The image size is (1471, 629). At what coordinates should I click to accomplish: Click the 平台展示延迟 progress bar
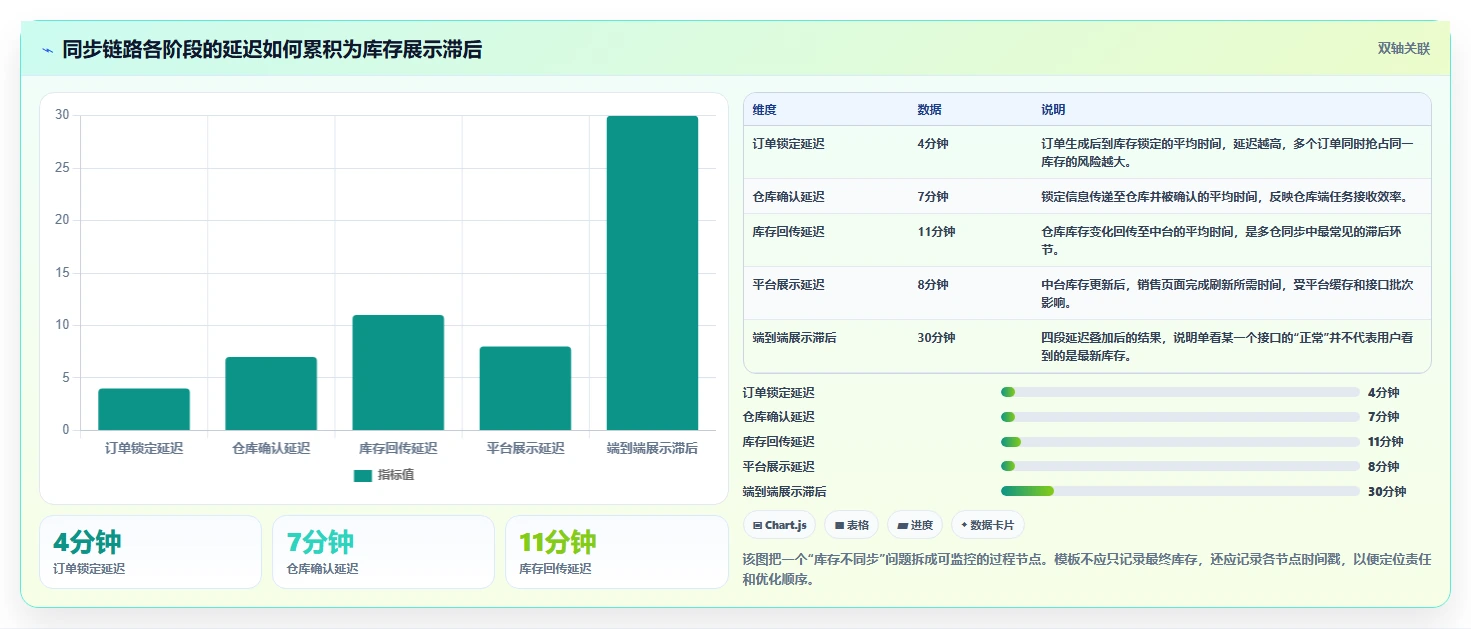pos(1180,466)
